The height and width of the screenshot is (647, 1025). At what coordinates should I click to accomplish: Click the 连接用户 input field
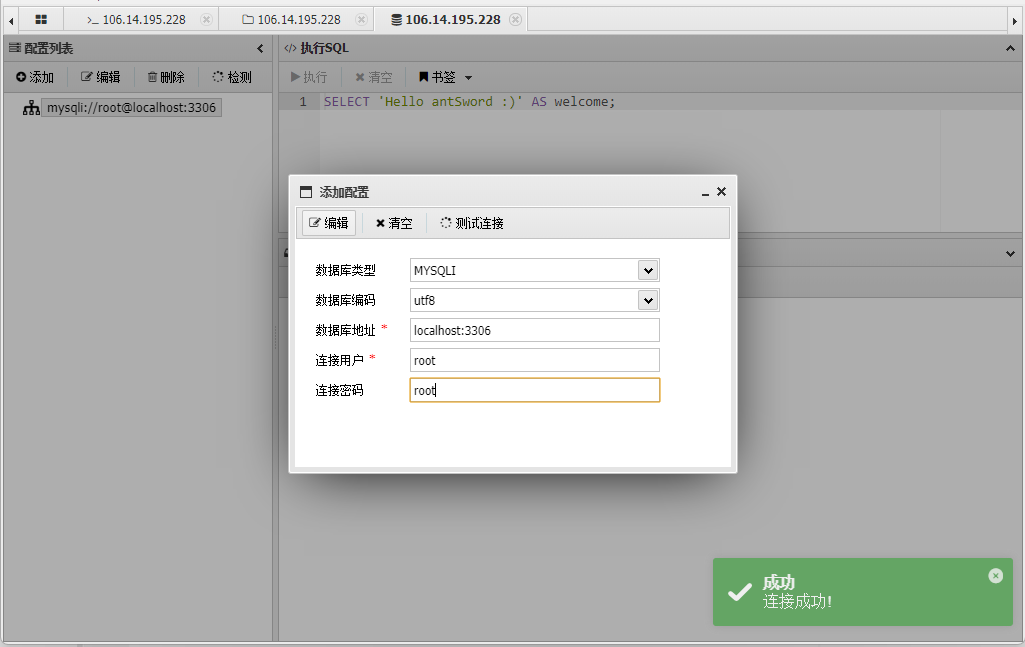pyautogui.click(x=535, y=360)
